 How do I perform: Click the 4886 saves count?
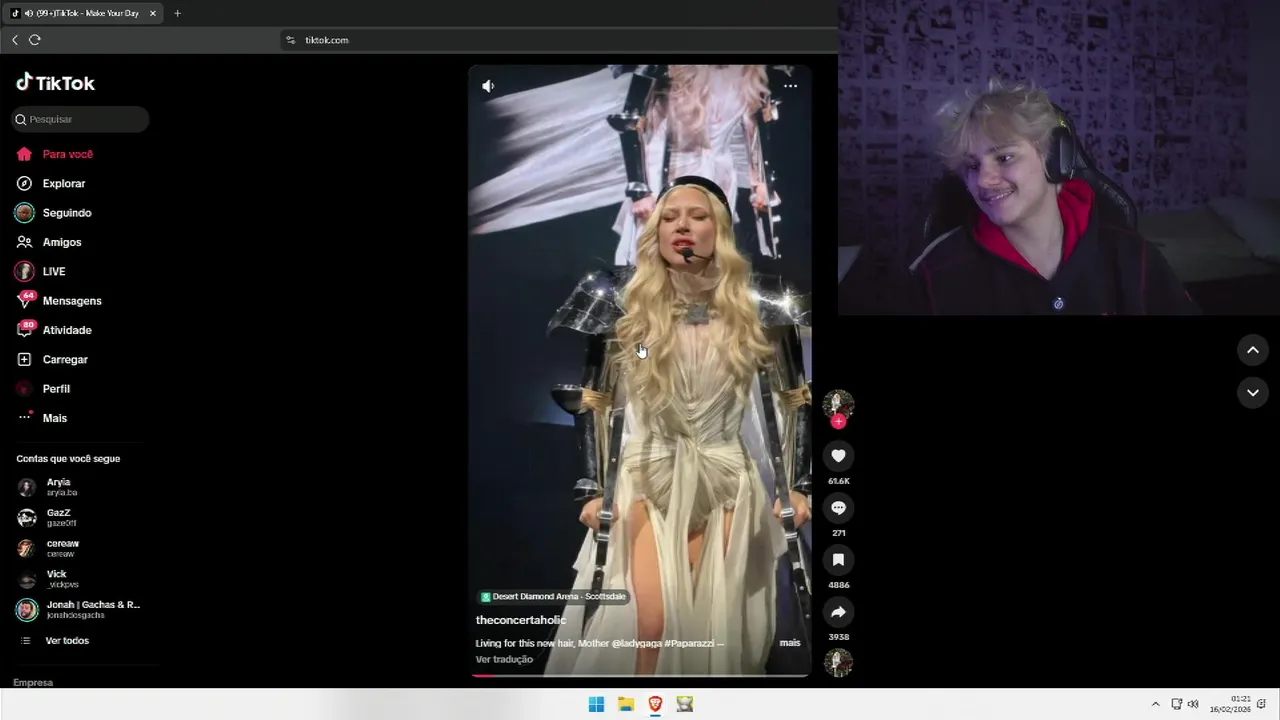point(838,585)
